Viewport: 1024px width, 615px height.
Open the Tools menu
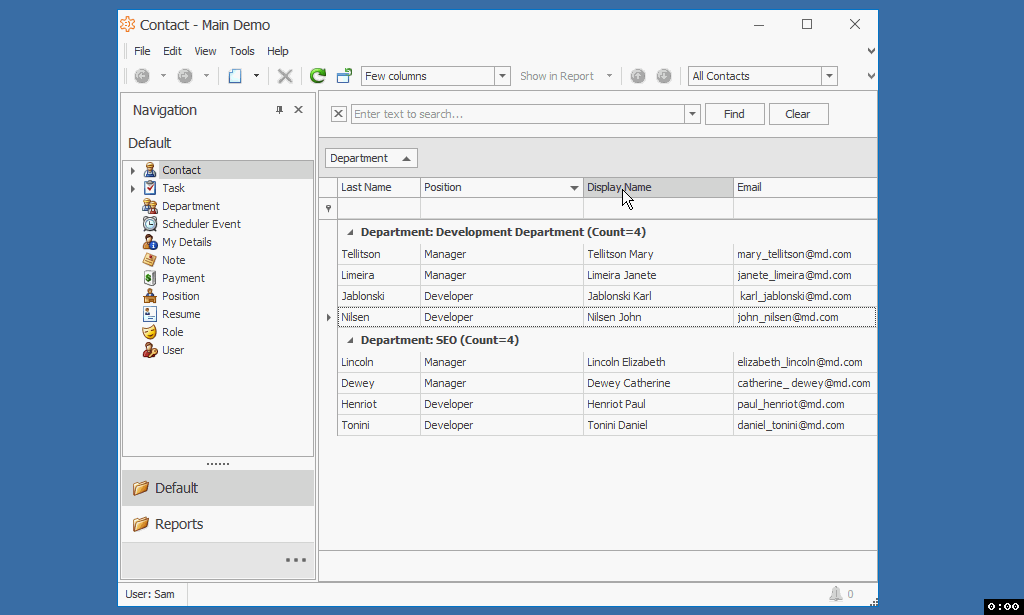[242, 51]
